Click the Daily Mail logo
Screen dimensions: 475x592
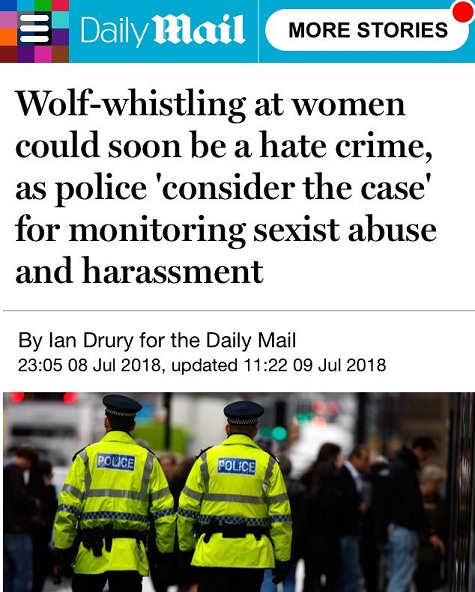click(x=163, y=31)
